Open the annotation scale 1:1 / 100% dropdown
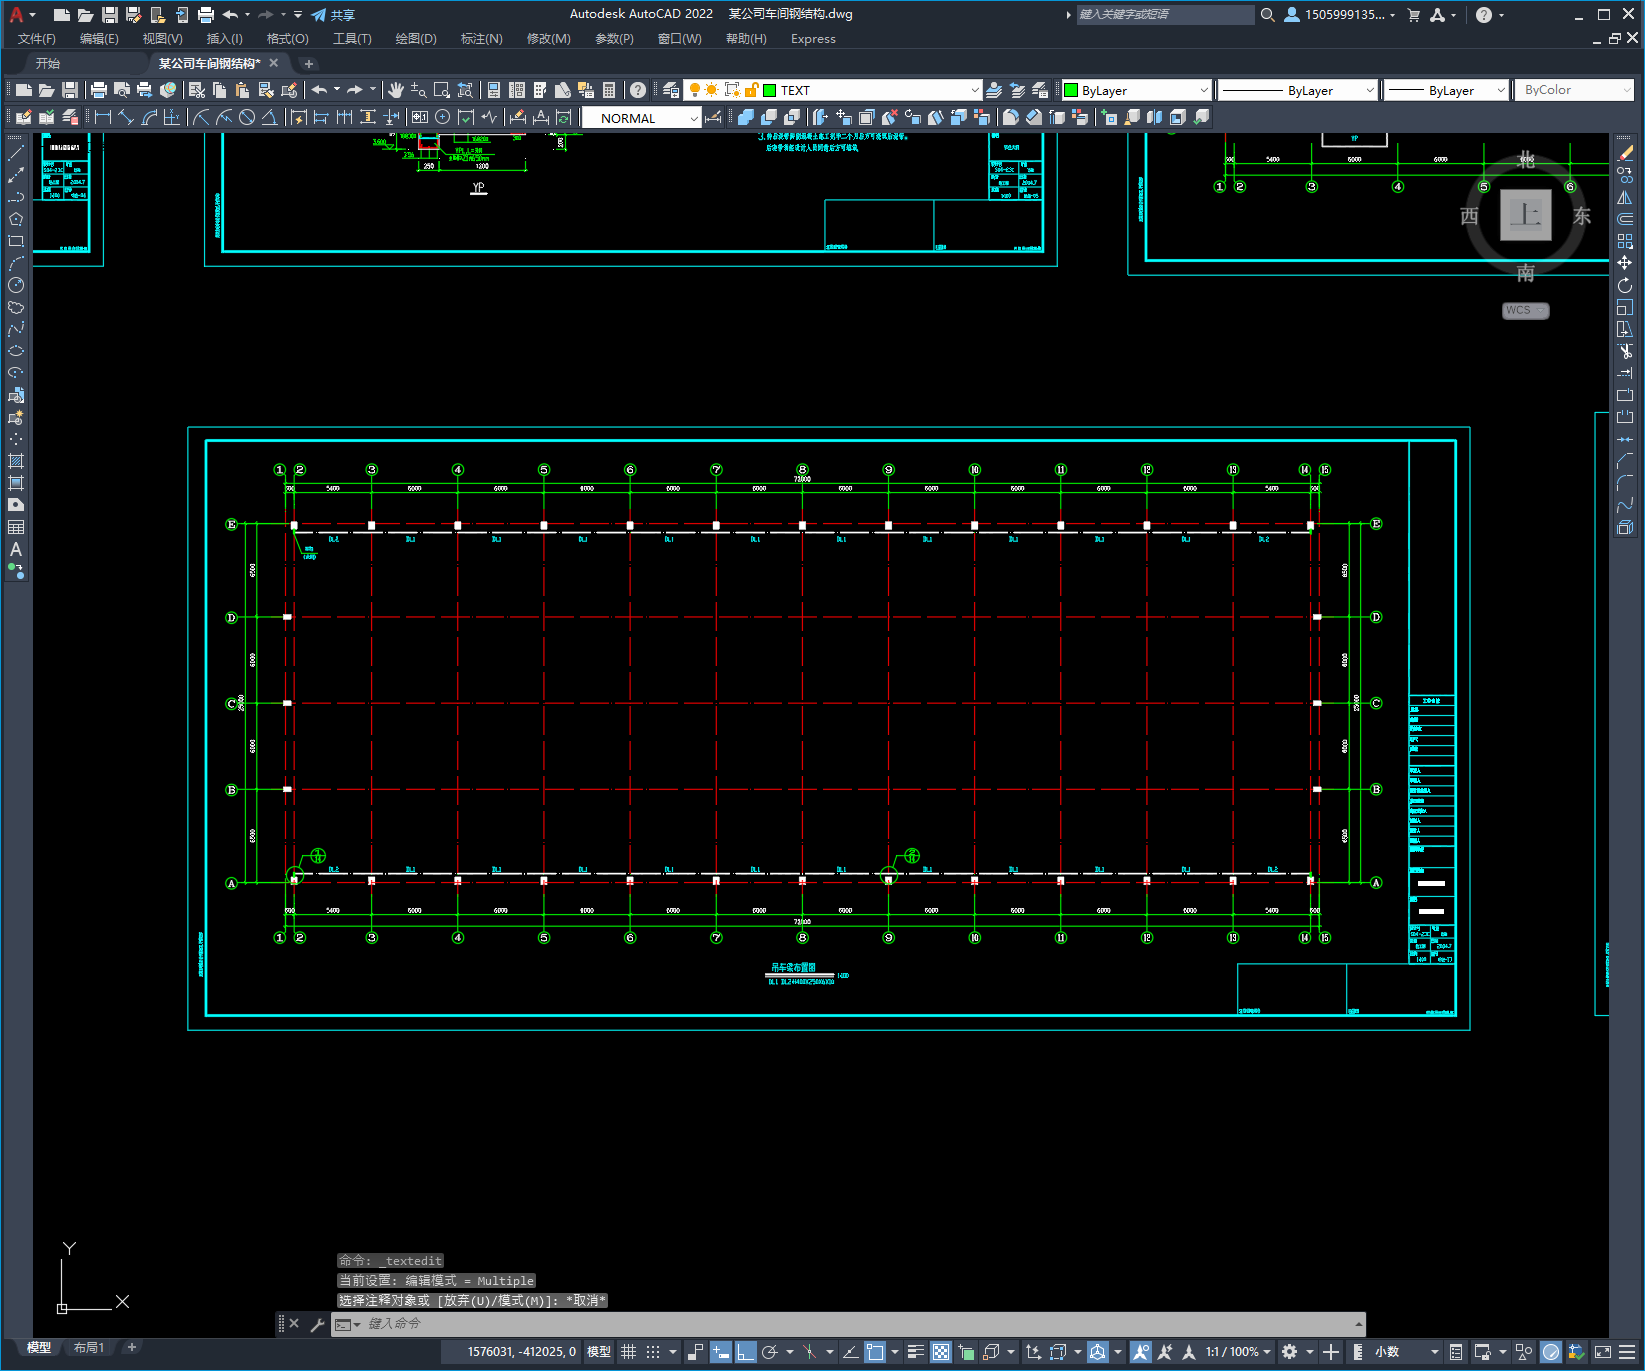 point(1238,1352)
